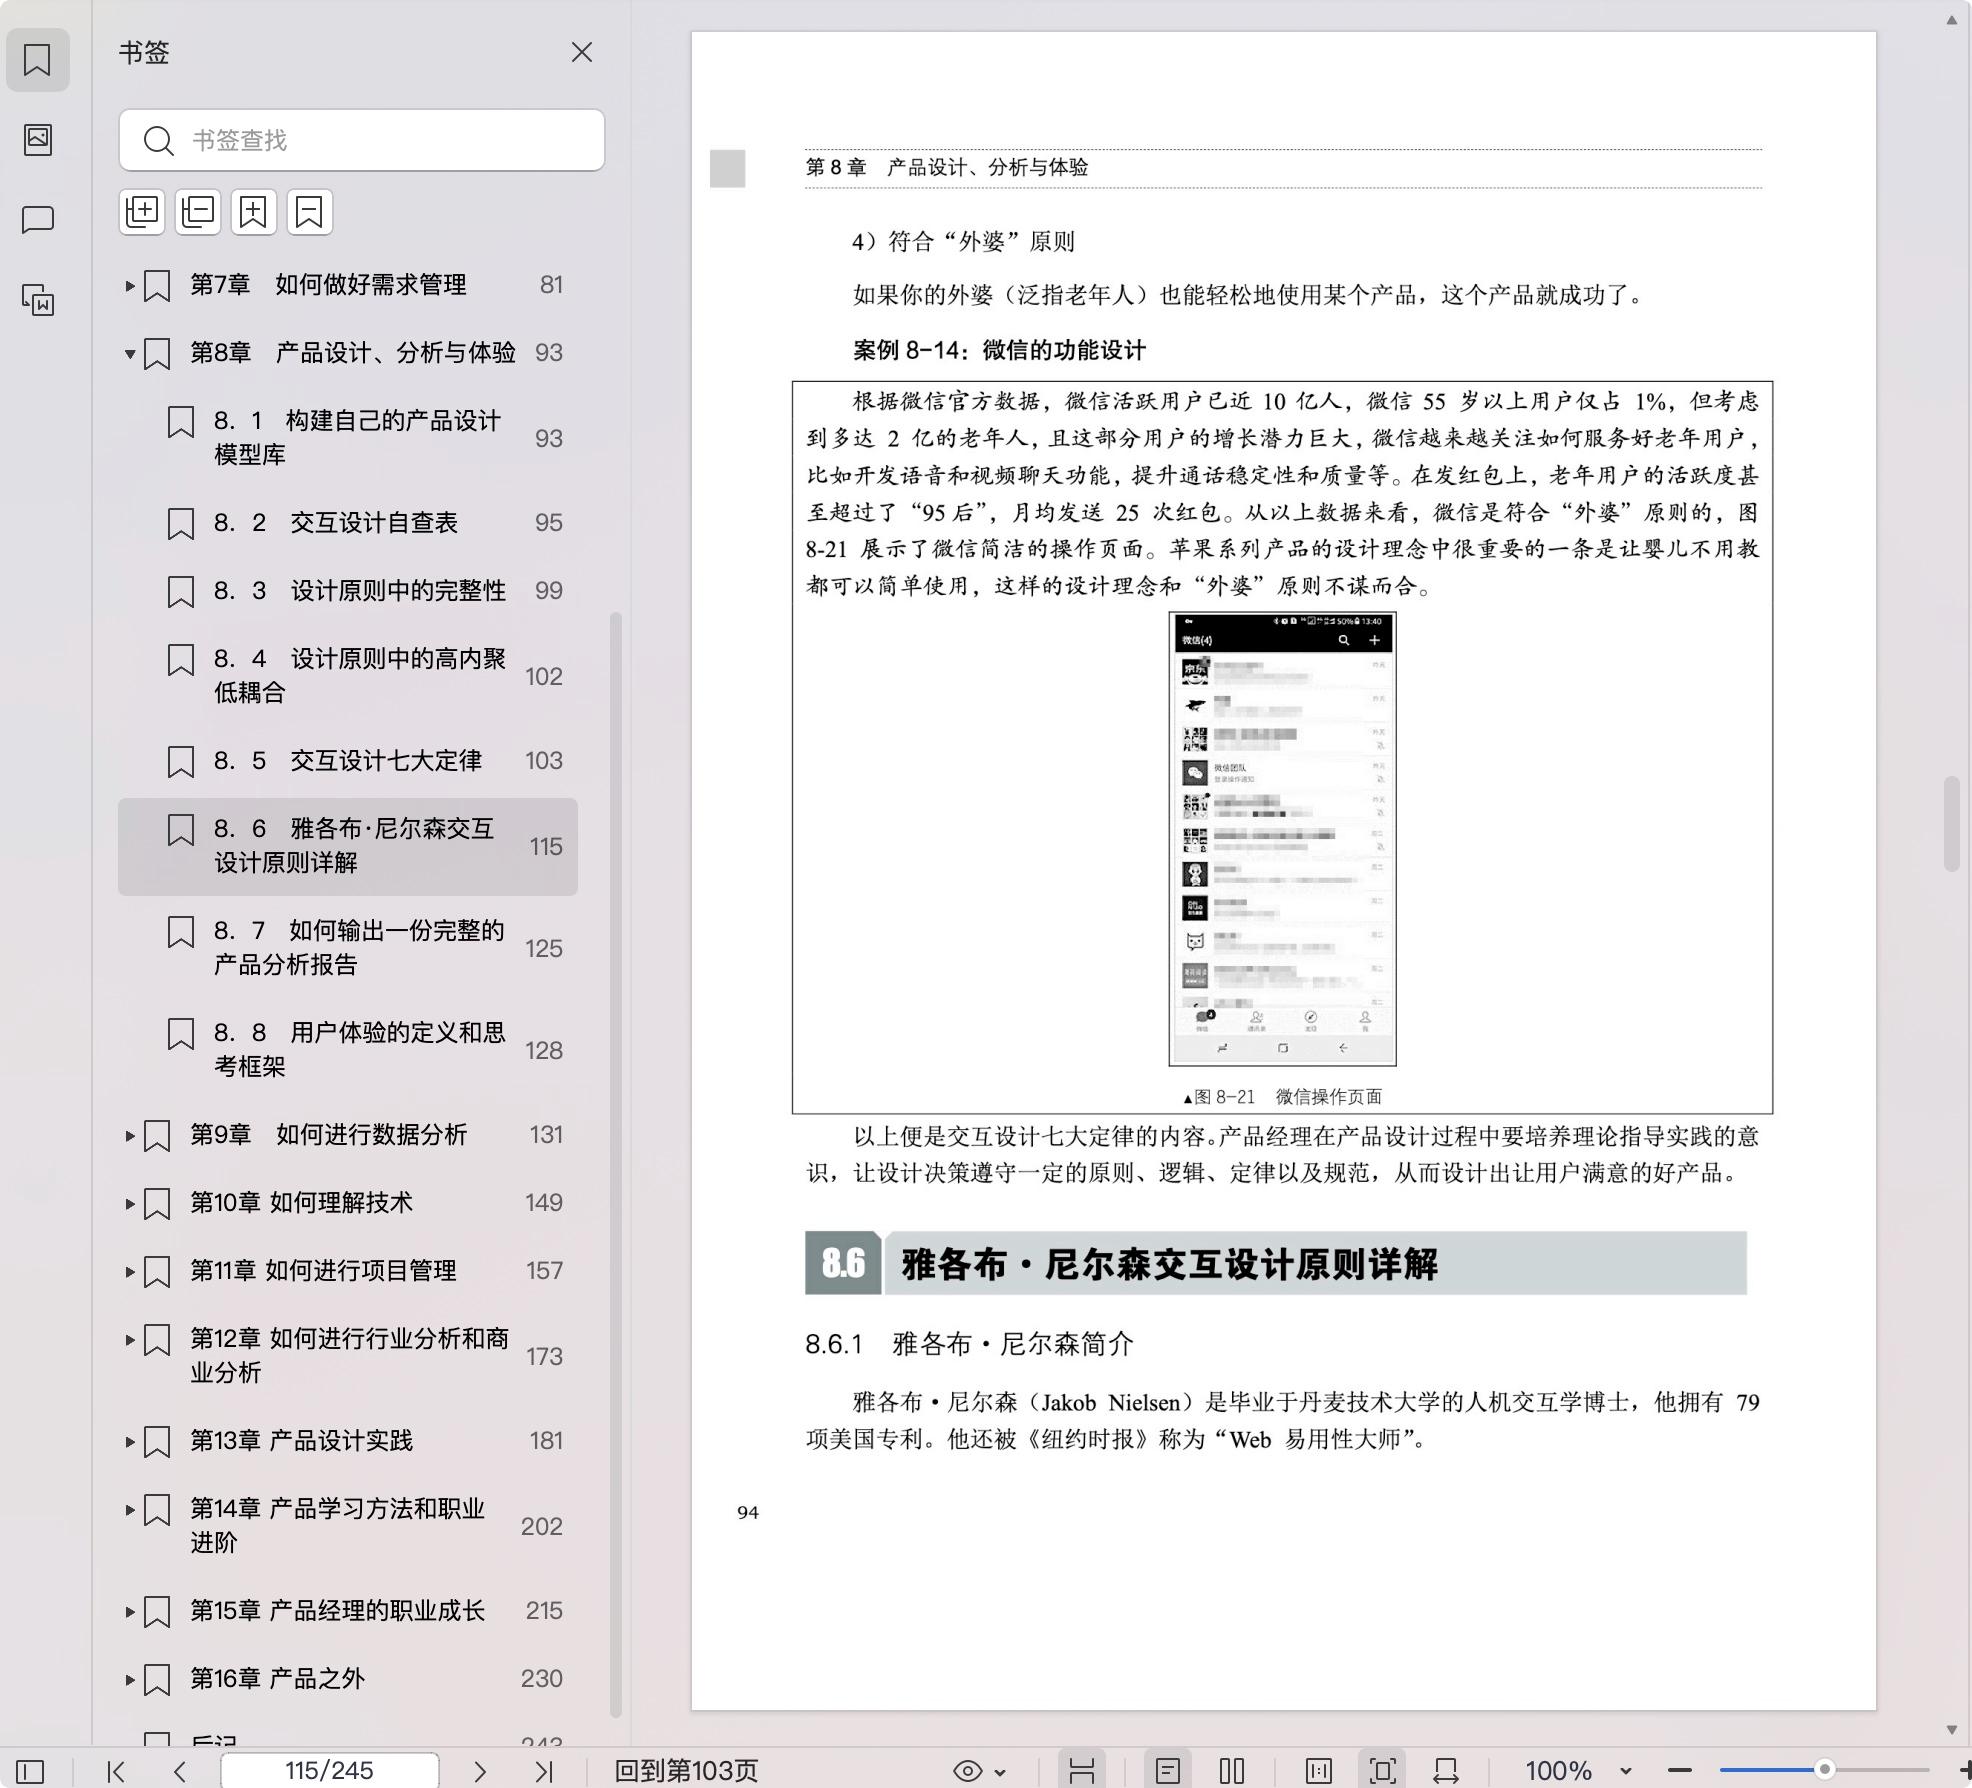Open bookmark 8.2 交互设计自查表
The width and height of the screenshot is (1972, 1788).
348,523
